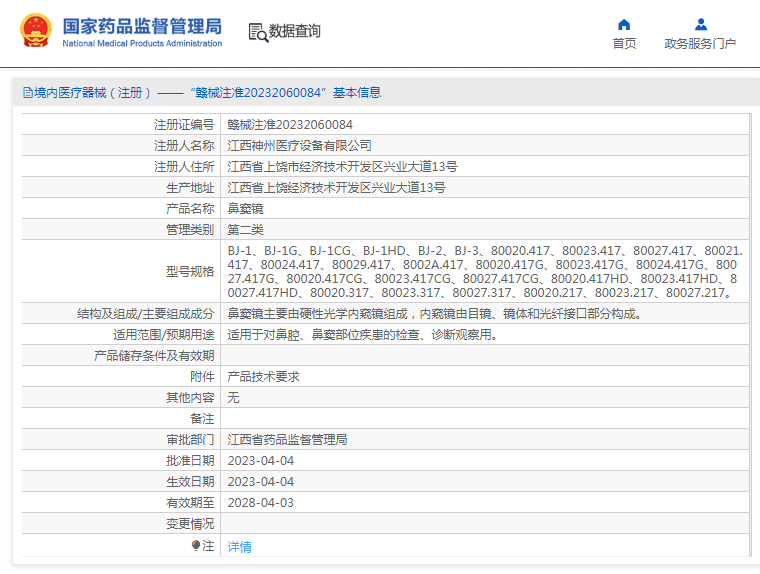Click address 江西省上饶市经济技术开发区兴业大道13号
The height and width of the screenshot is (574, 760).
point(342,167)
